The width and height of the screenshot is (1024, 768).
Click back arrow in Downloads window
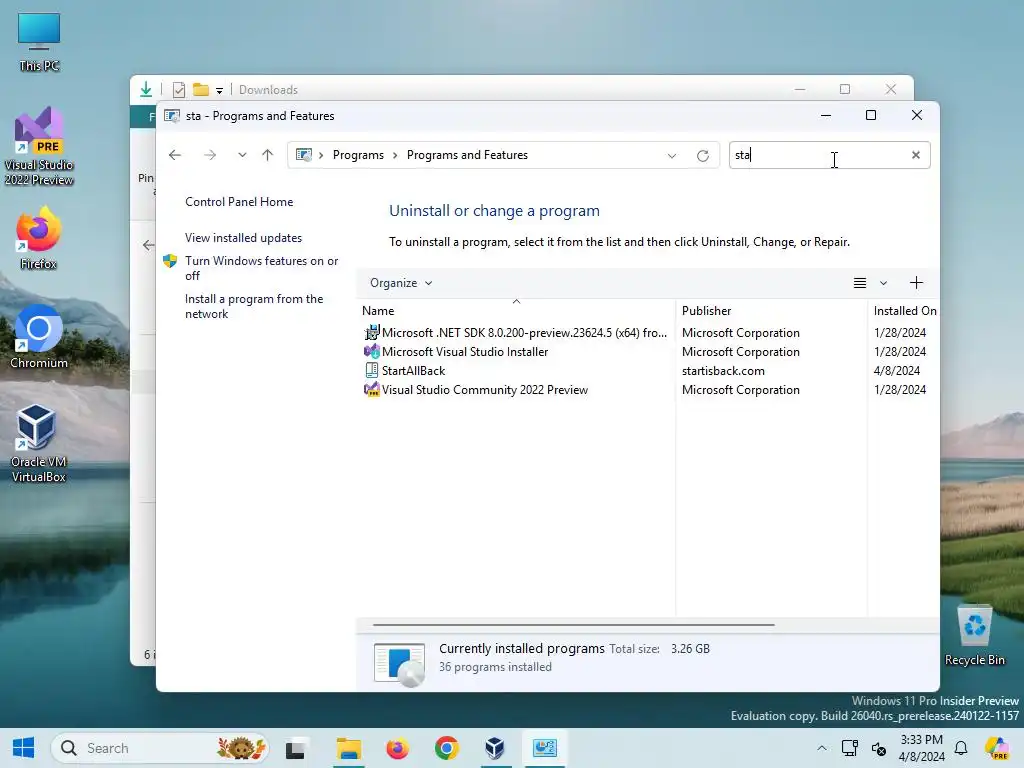tap(148, 245)
